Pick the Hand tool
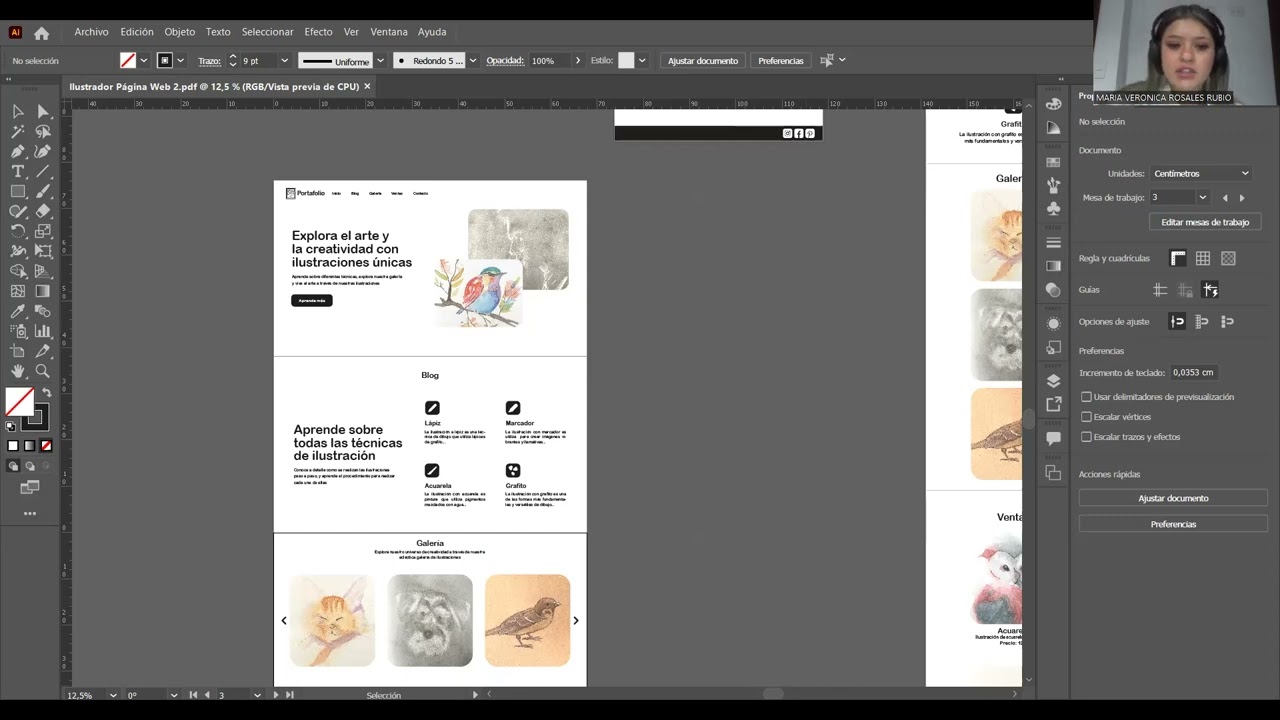The width and height of the screenshot is (1280, 720). coord(18,371)
